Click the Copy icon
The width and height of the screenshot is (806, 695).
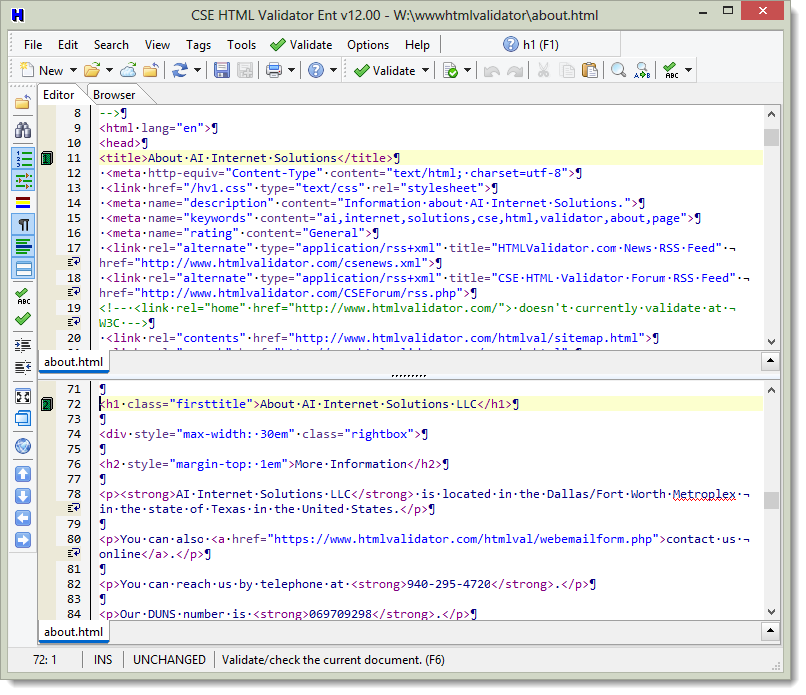tap(567, 70)
